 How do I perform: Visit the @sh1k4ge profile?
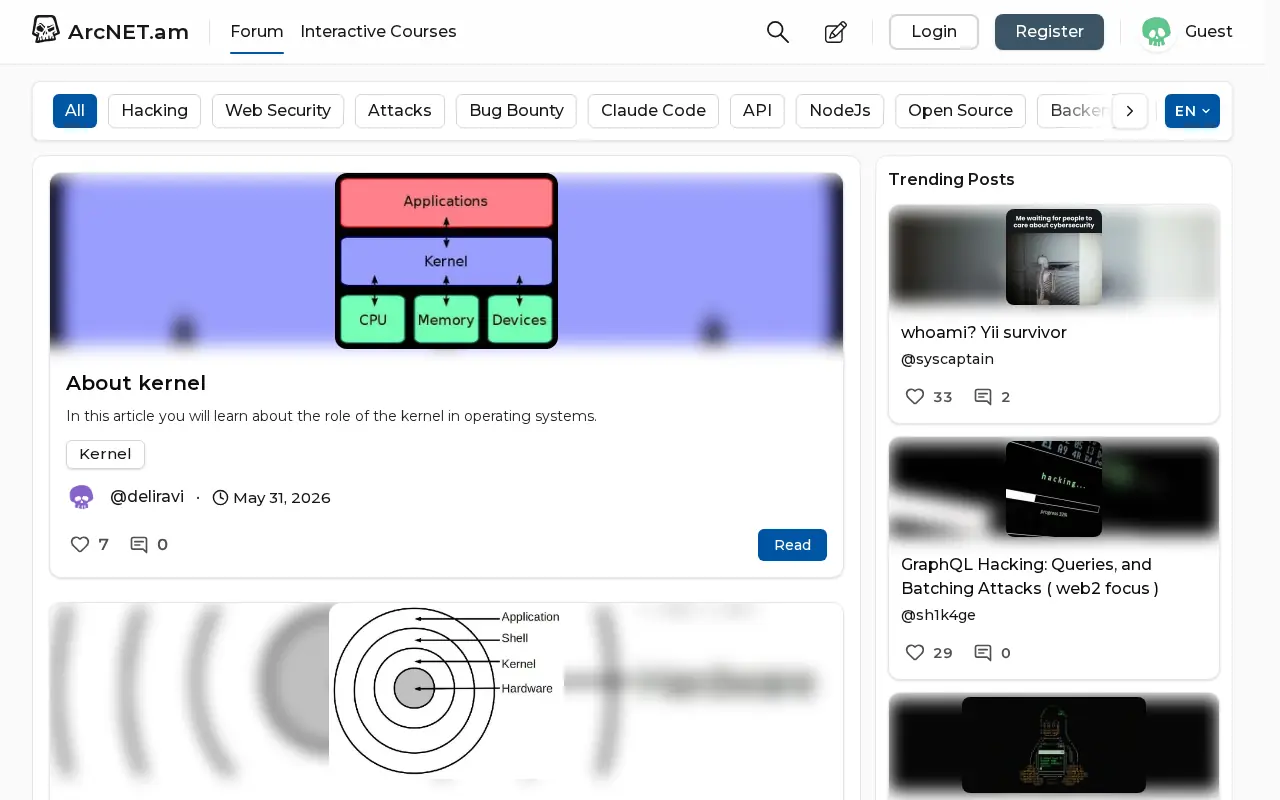coord(938,615)
